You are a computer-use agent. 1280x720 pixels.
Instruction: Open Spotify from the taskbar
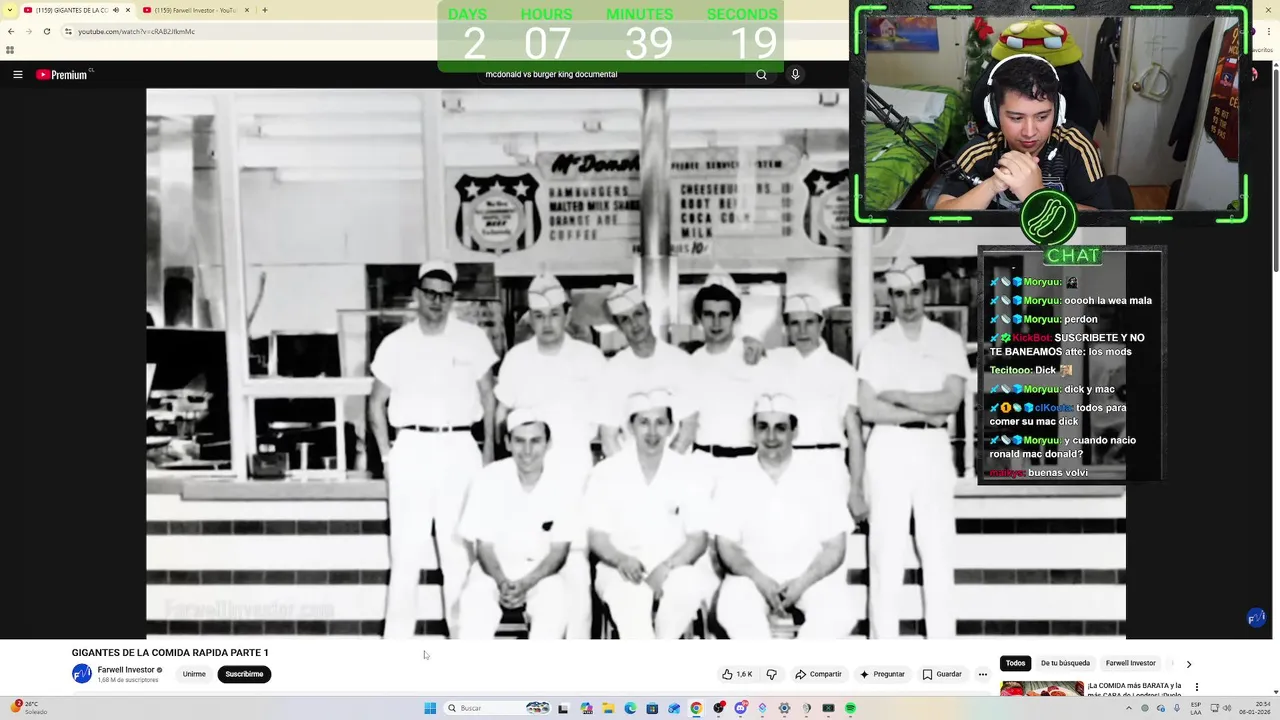[850, 708]
